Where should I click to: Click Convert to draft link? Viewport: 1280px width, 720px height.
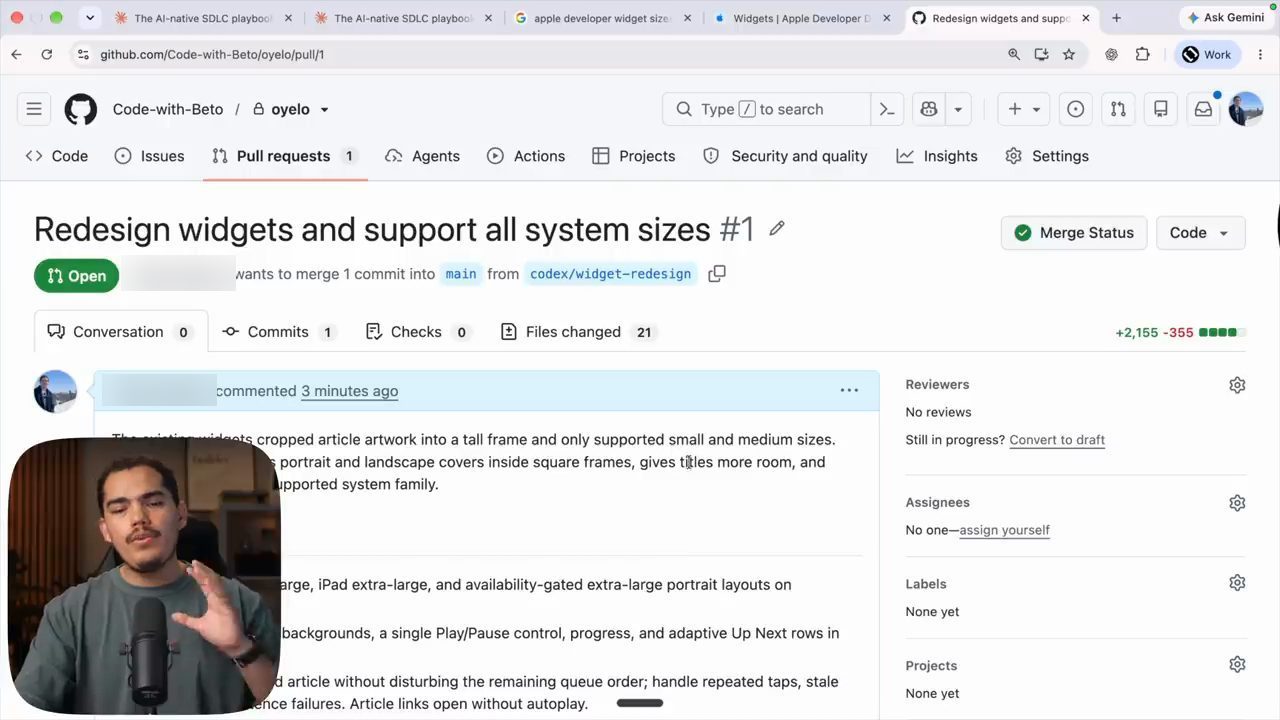1057,440
